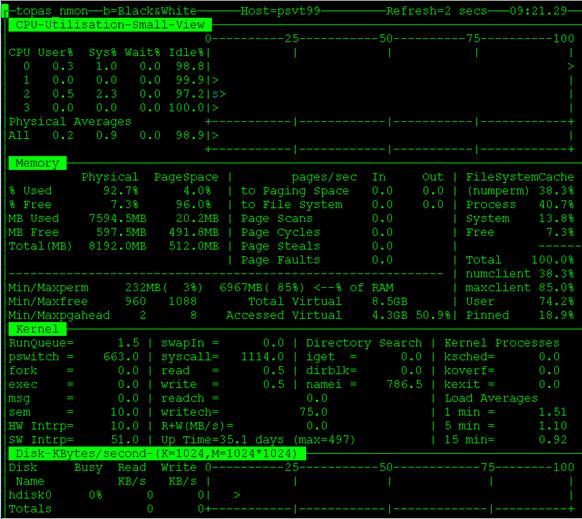Click the RunQueue value 1.5
The image size is (582, 519).
pos(128,343)
